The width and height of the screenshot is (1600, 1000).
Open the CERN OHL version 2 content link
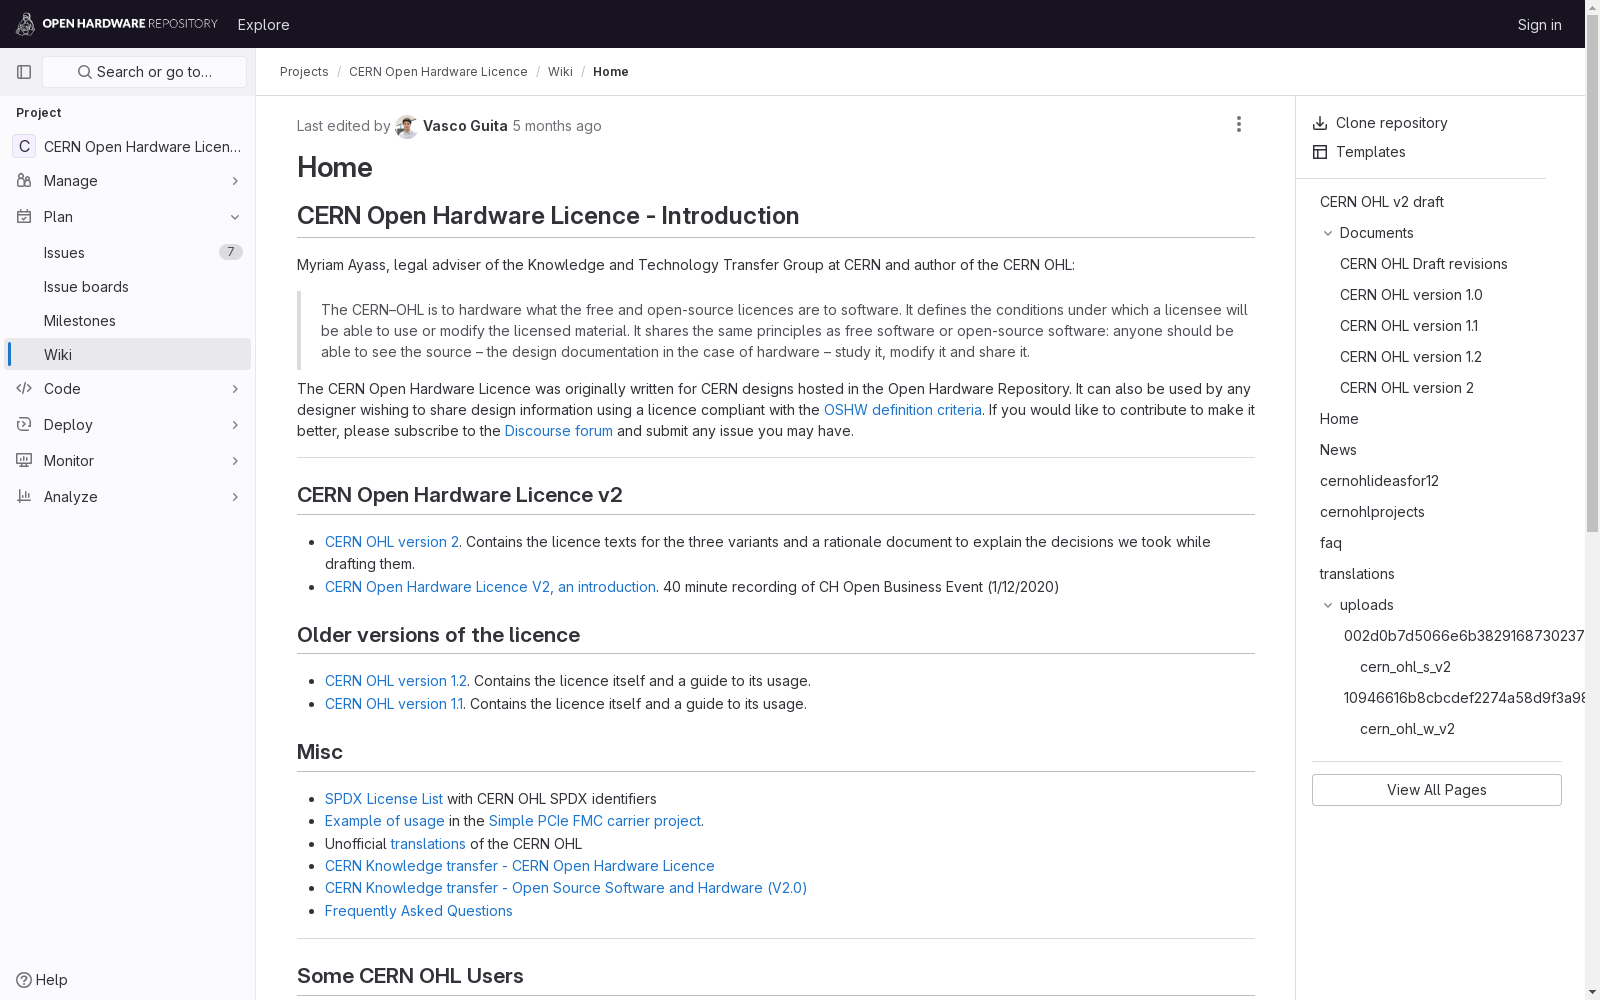pyautogui.click(x=392, y=542)
